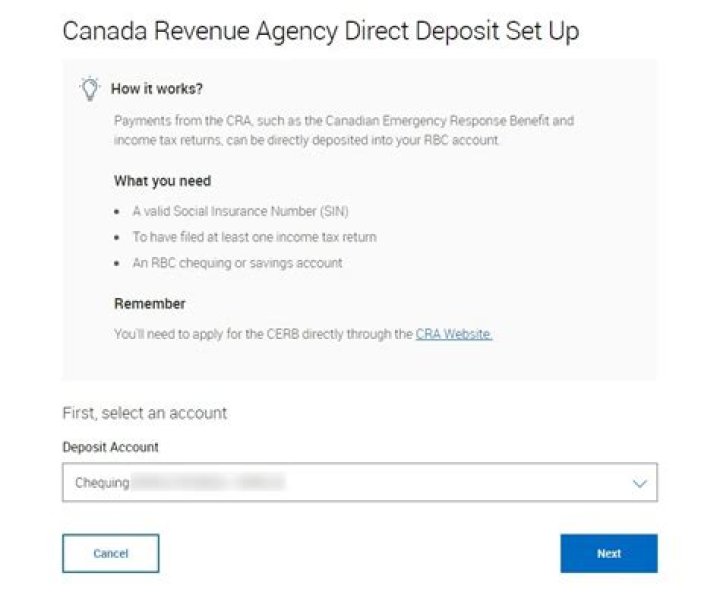The width and height of the screenshot is (720, 602).
Task: Click the "Chequing" text inside the selector
Action: click(102, 483)
